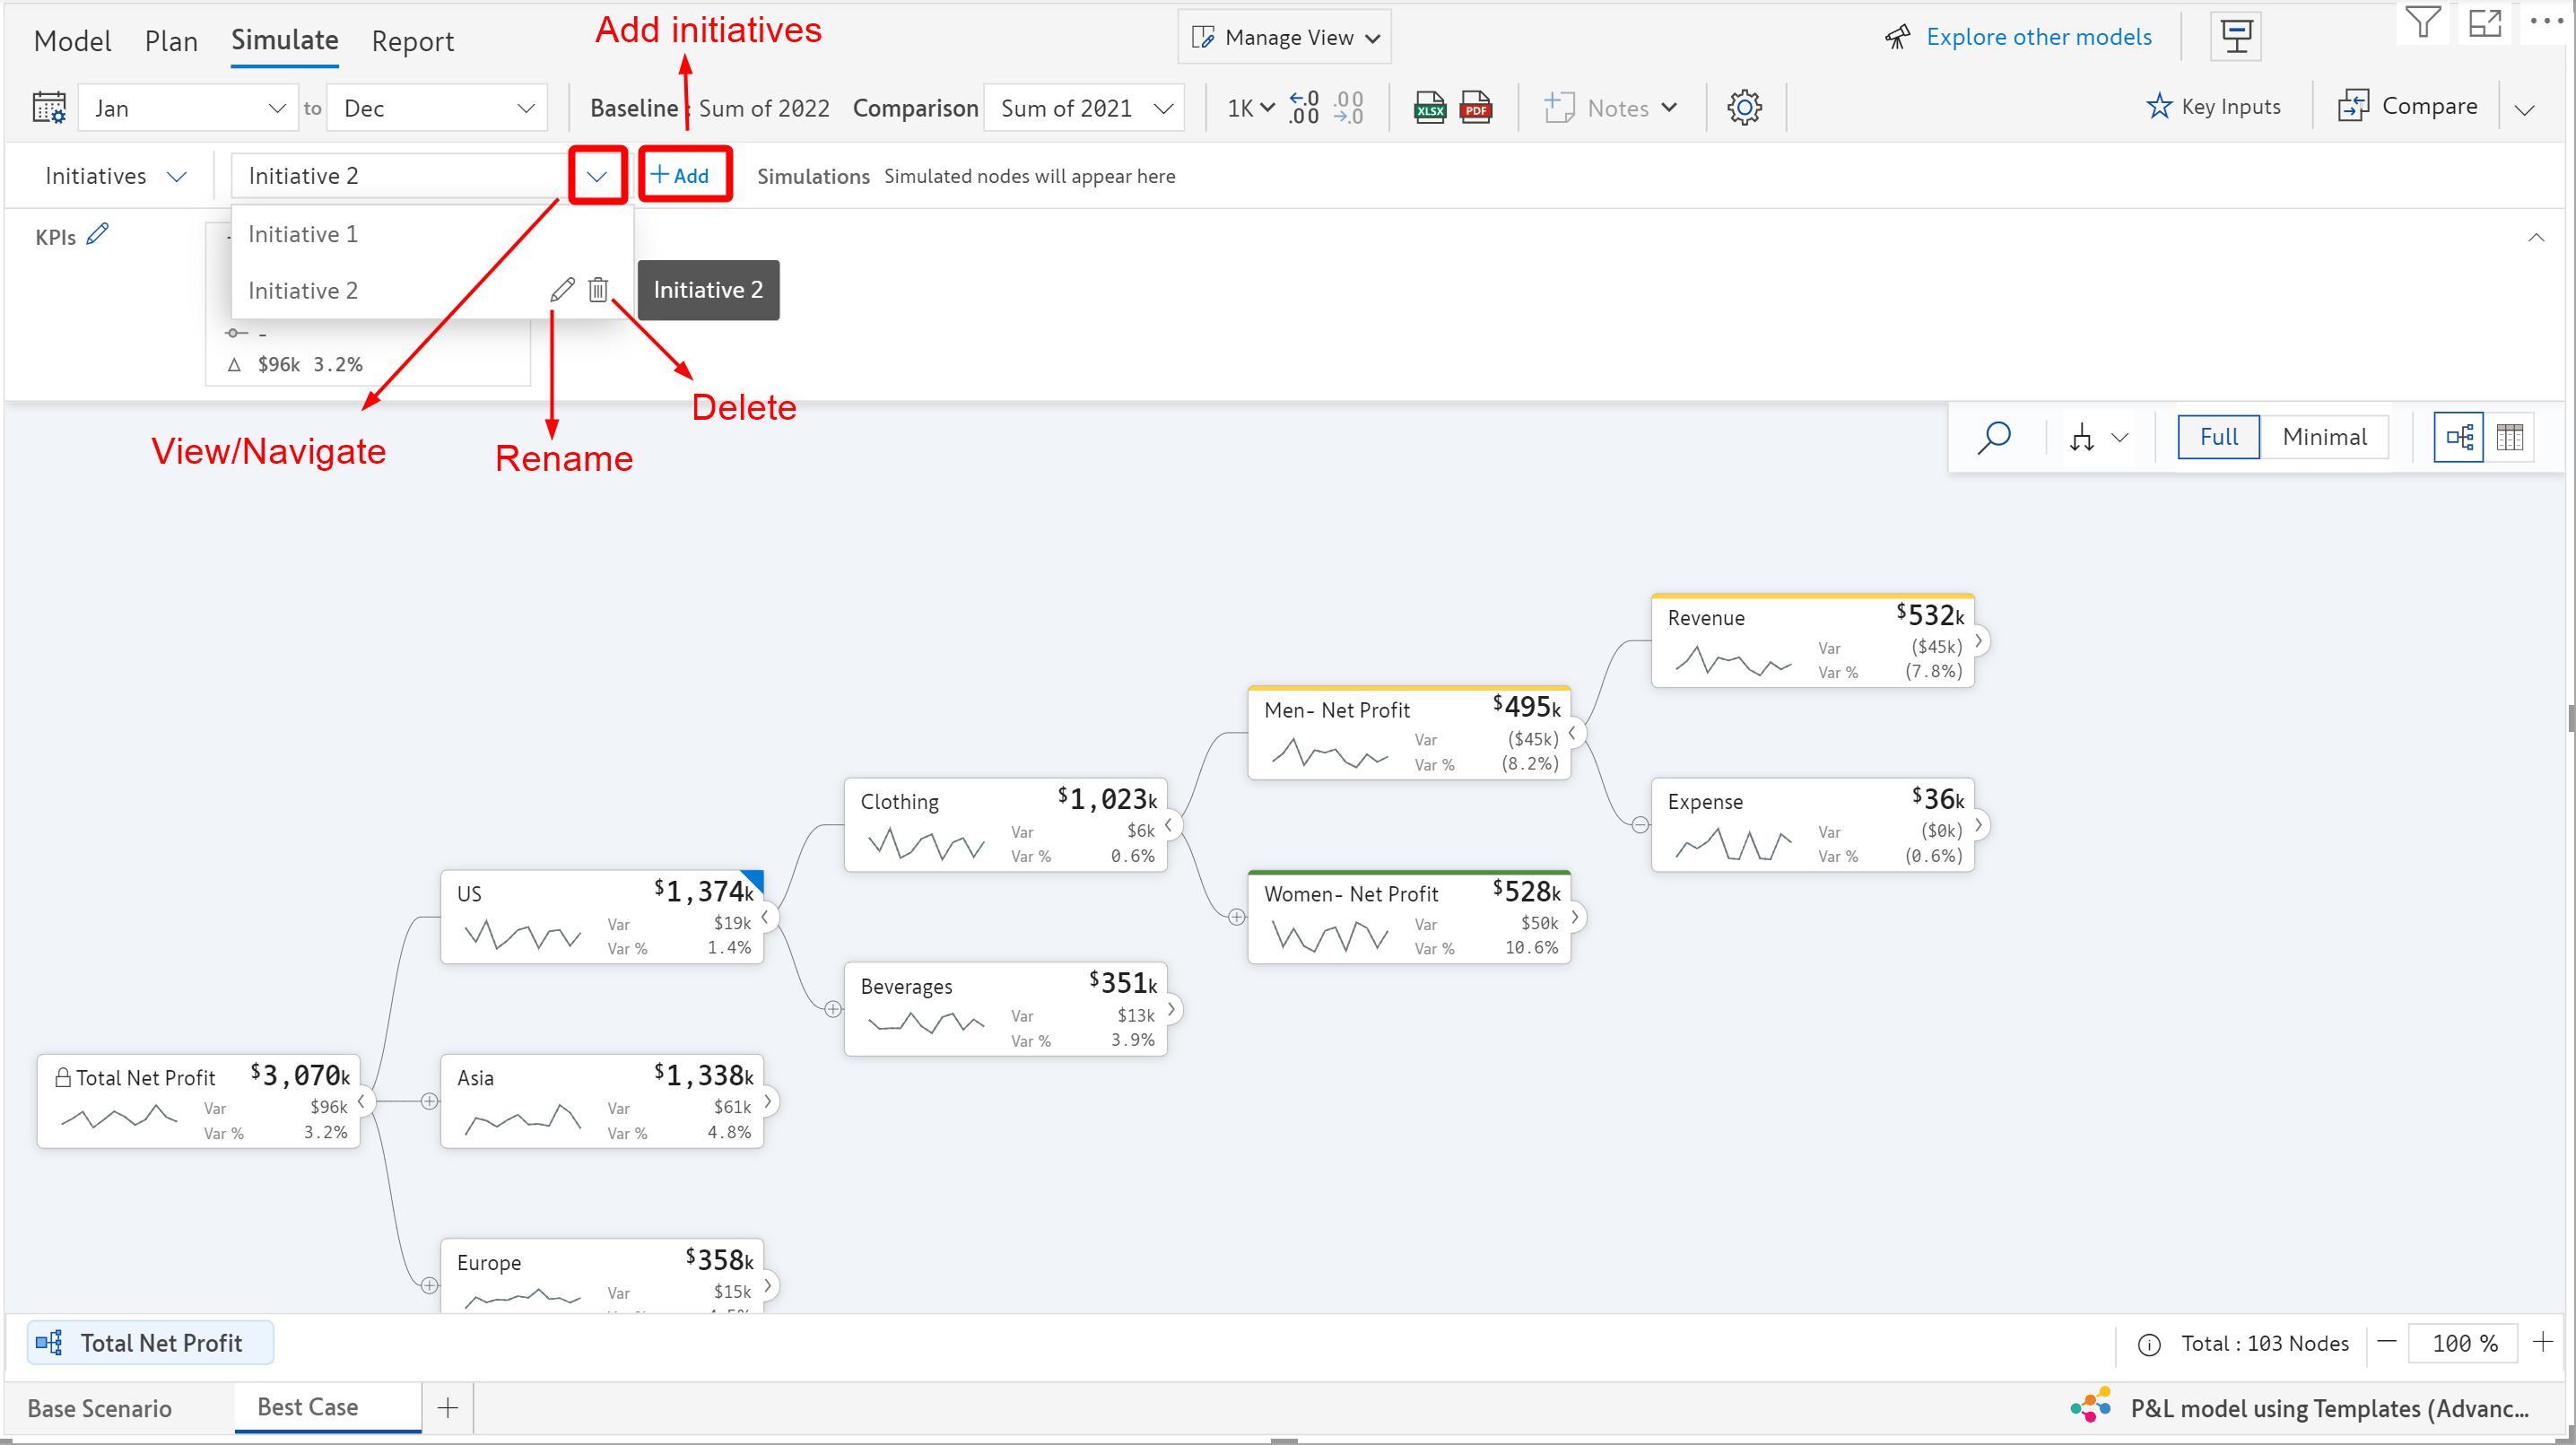Click the Add initiative button
2576x1445 pixels.
(x=682, y=176)
